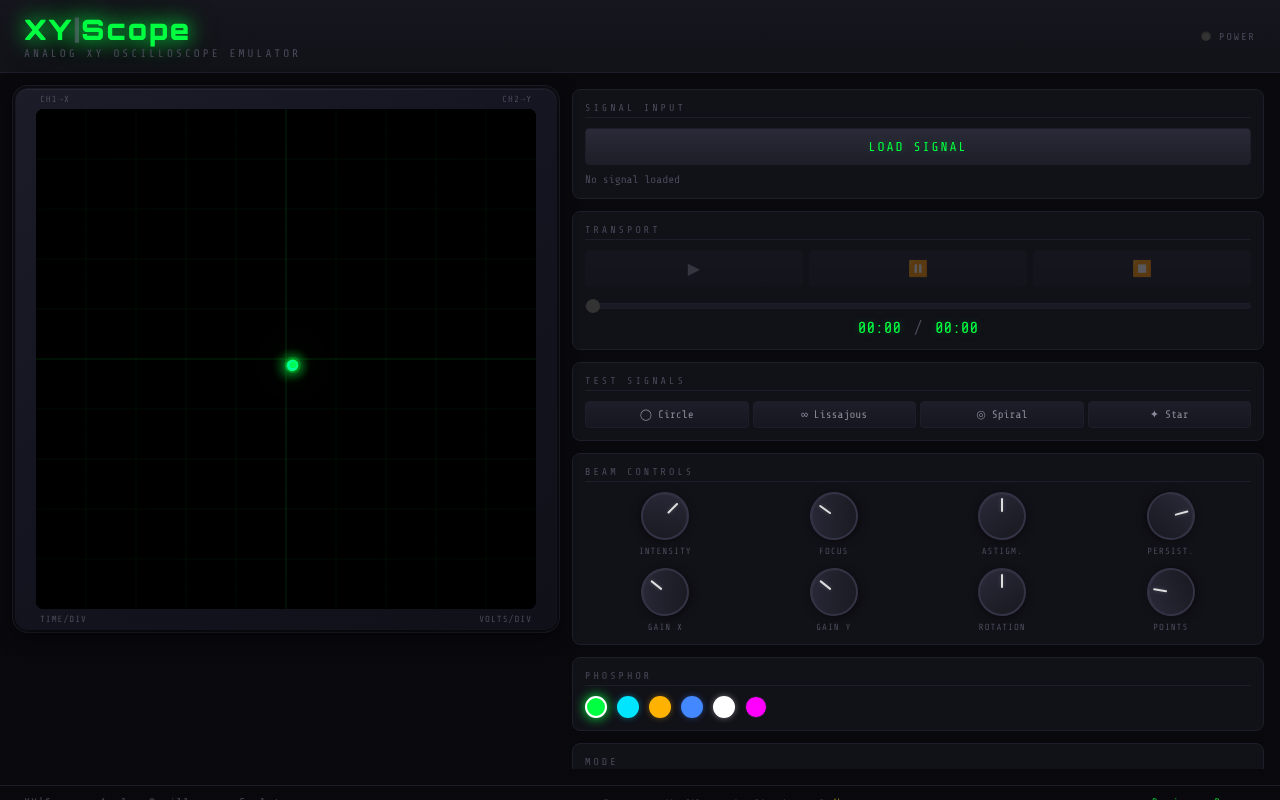Click the 00:00 total time readout
This screenshot has width=1280, height=800.
(x=957, y=328)
